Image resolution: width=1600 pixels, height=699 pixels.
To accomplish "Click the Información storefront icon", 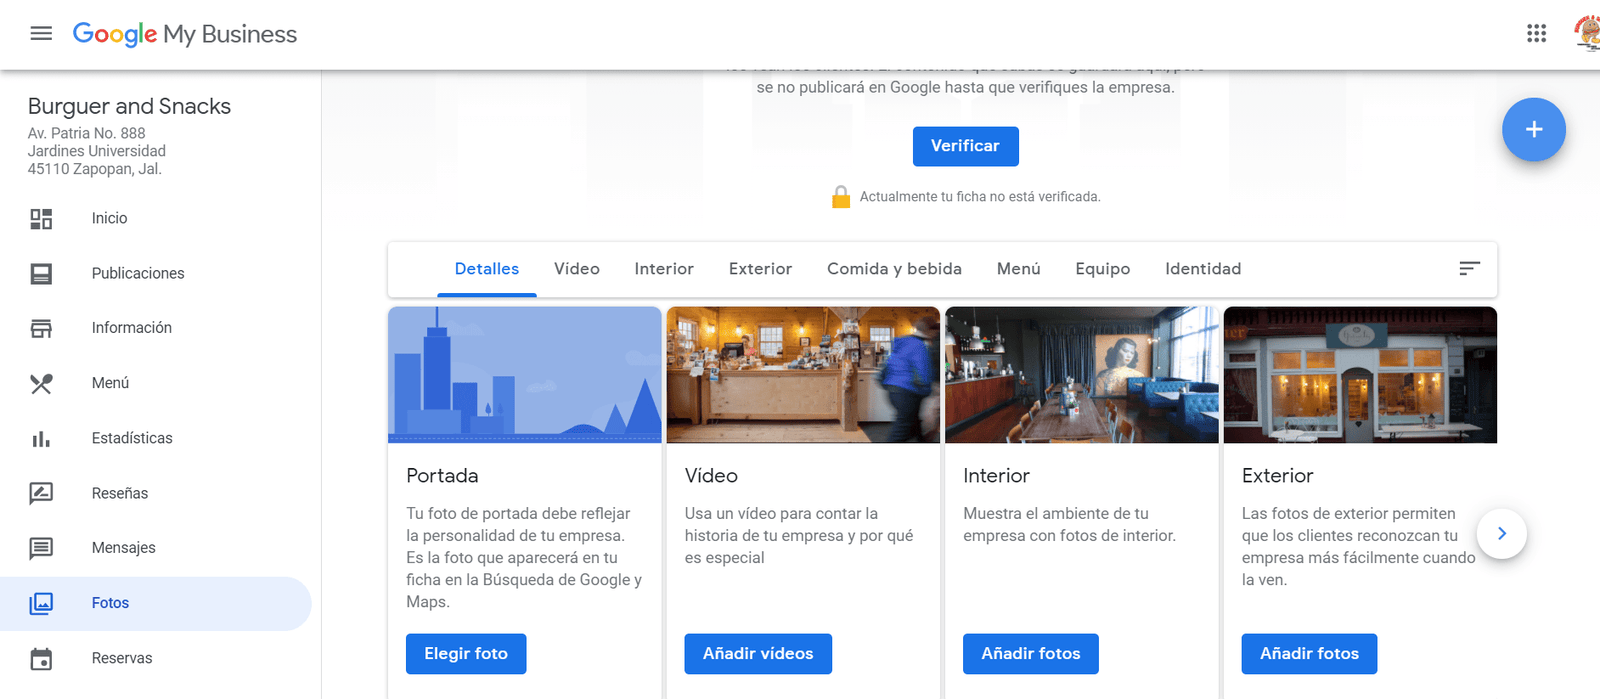I will point(41,328).
